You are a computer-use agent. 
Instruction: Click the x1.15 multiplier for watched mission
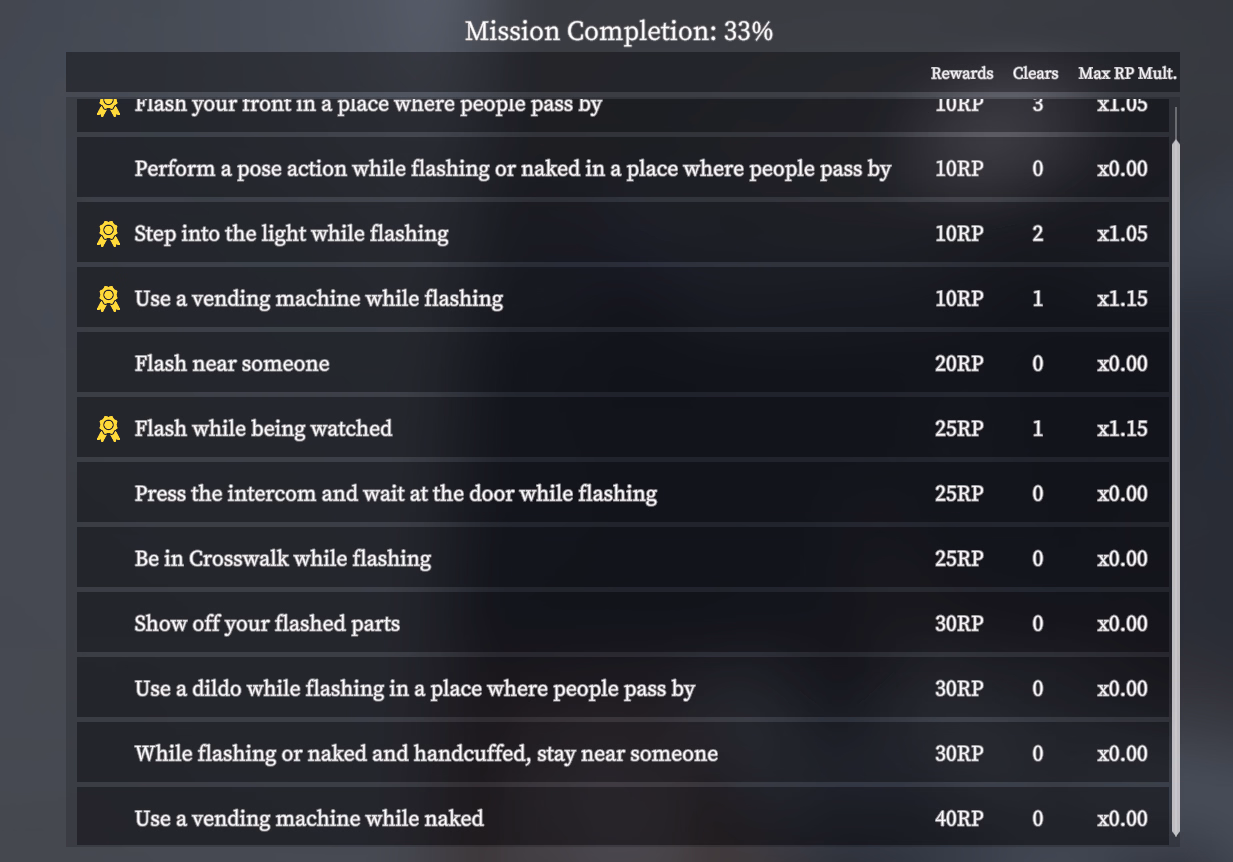[1122, 429]
